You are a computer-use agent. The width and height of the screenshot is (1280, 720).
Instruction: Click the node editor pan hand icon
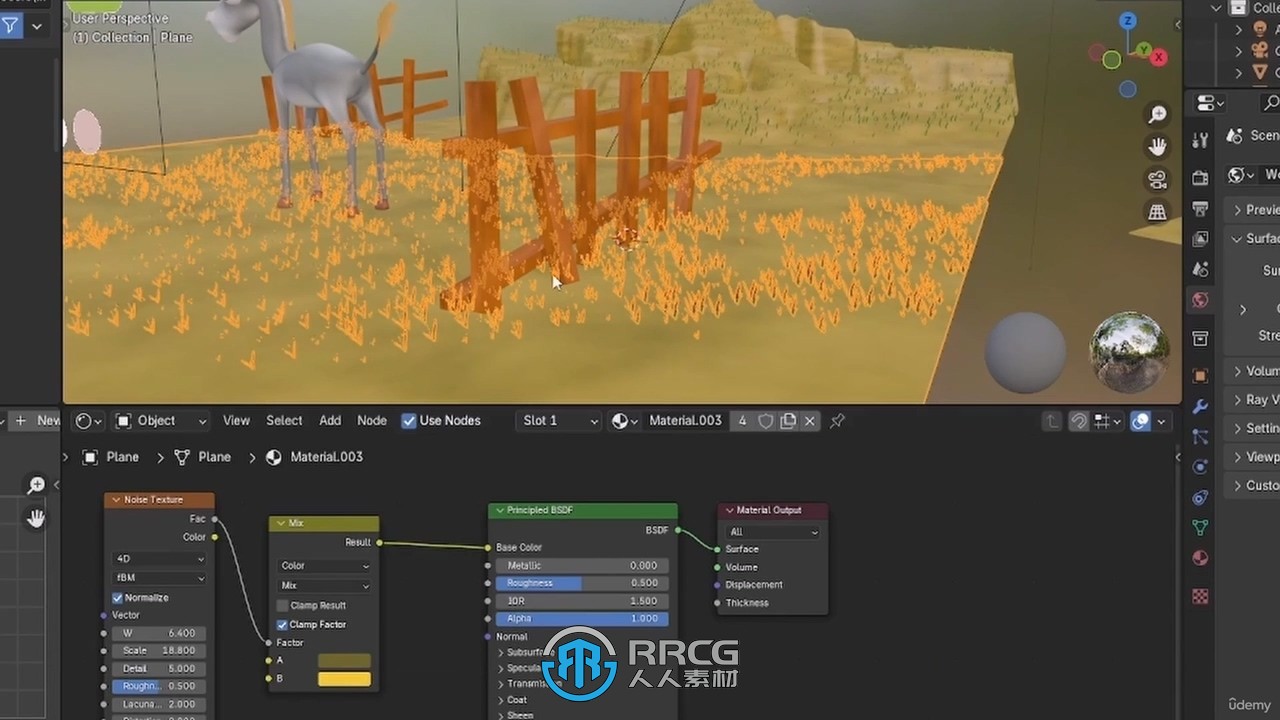click(36, 518)
